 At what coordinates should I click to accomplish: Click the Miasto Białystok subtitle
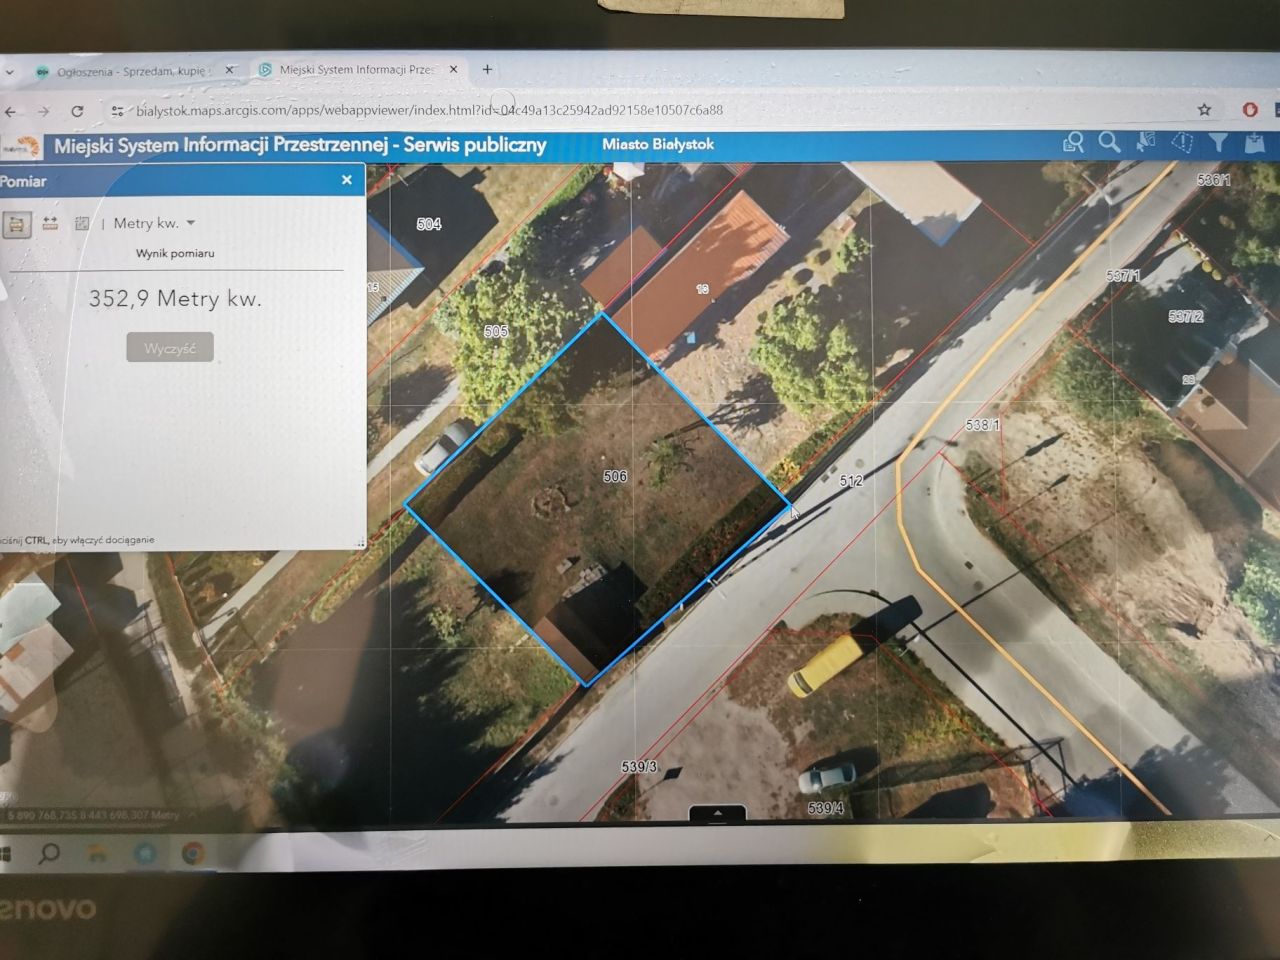point(658,144)
